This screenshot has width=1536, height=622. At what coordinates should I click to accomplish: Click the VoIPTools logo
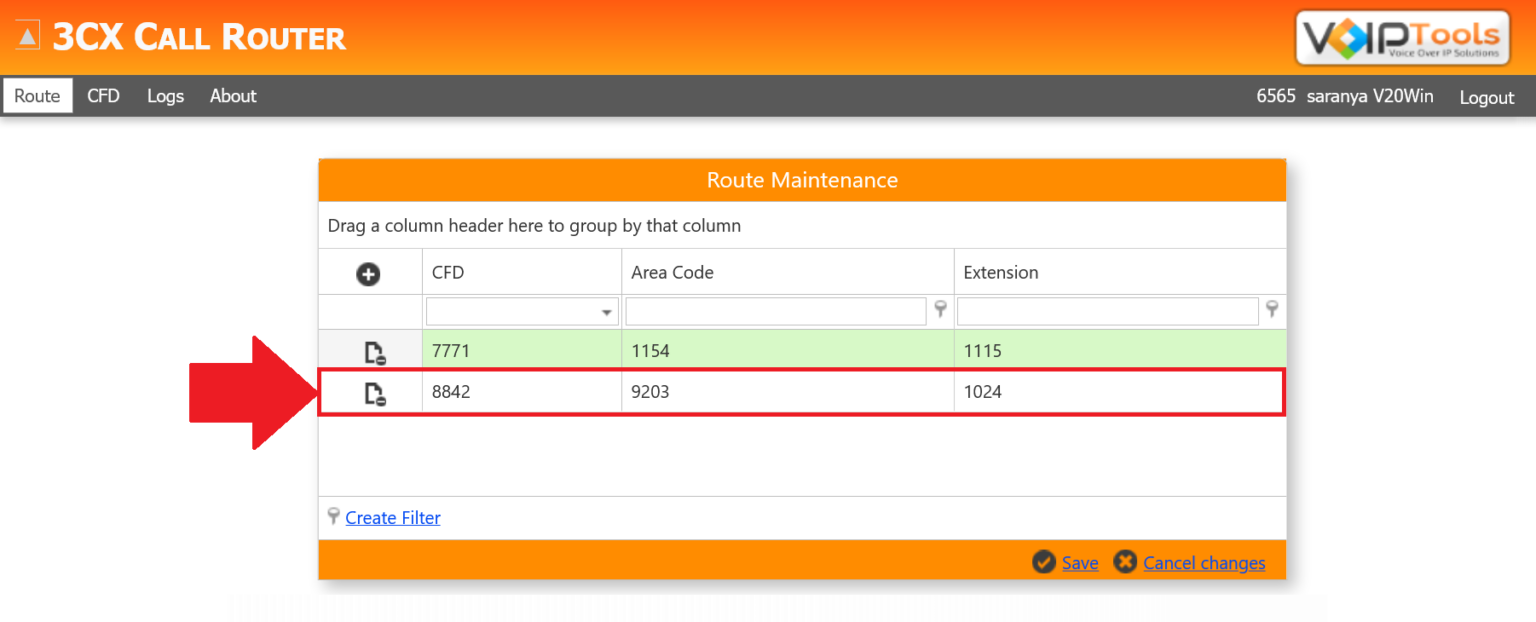[x=1402, y=37]
